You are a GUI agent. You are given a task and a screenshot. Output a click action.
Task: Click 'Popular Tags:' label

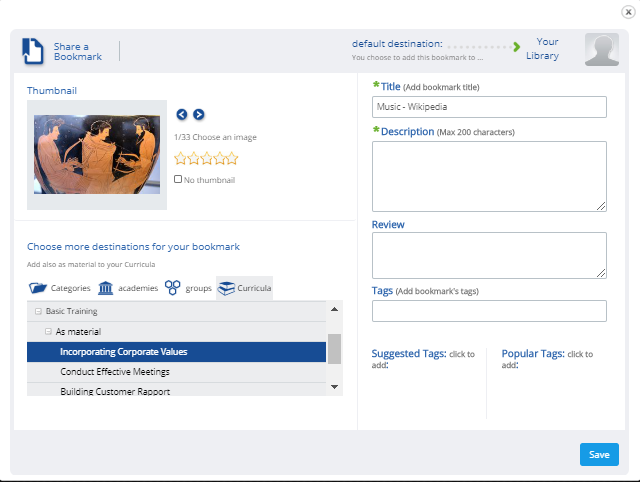coord(533,353)
